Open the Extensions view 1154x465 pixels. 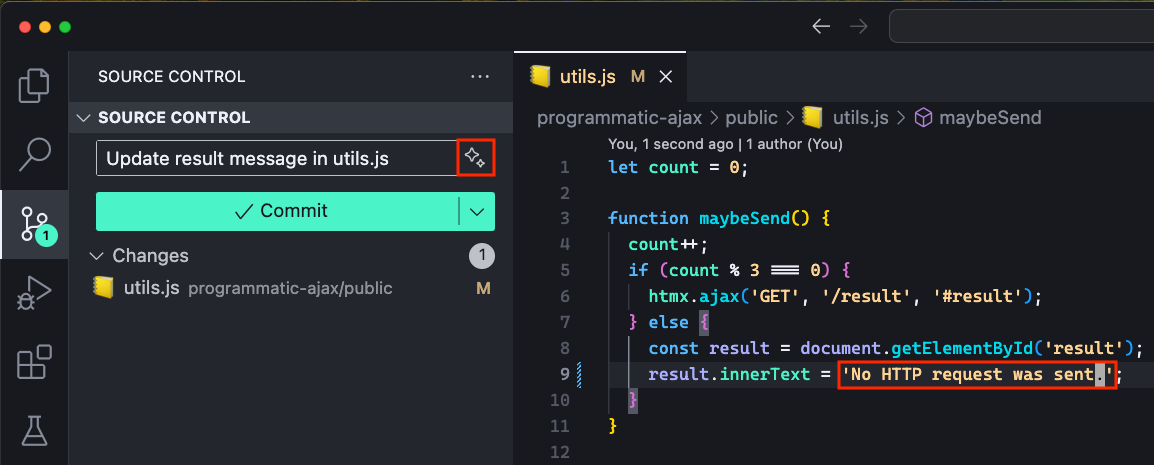[34, 362]
